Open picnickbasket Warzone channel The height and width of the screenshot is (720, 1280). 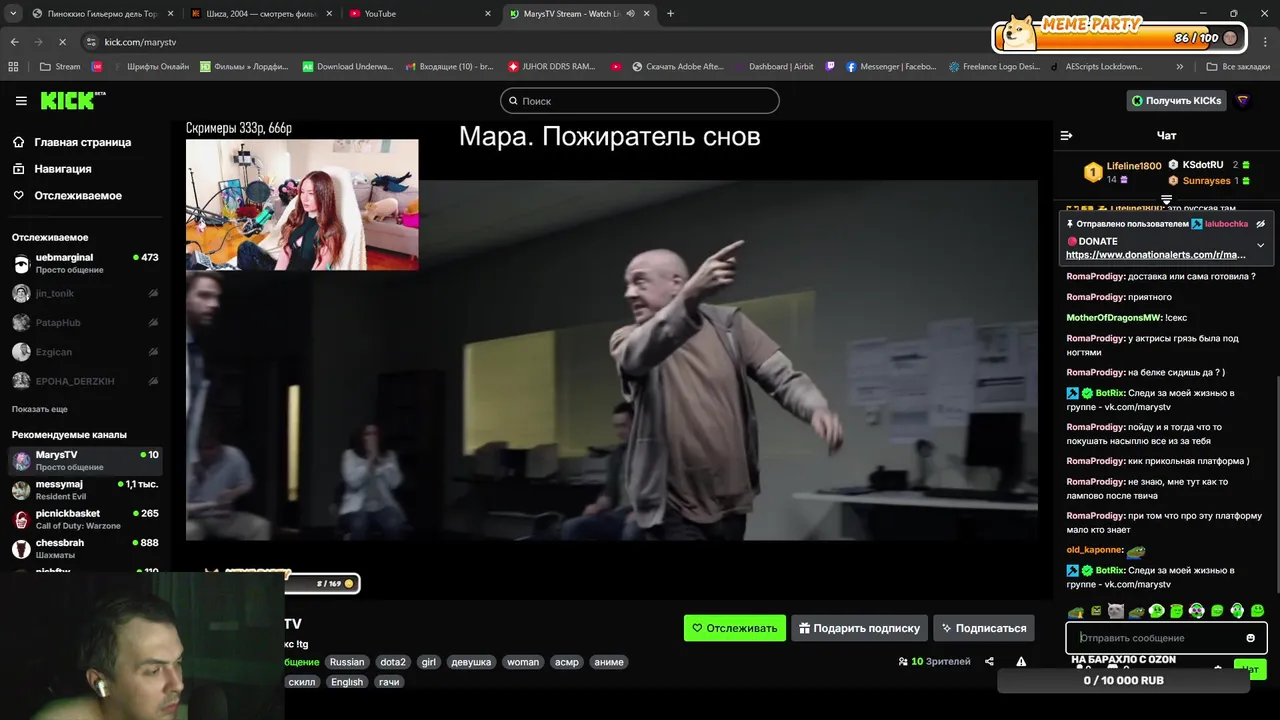pyautogui.click(x=85, y=519)
